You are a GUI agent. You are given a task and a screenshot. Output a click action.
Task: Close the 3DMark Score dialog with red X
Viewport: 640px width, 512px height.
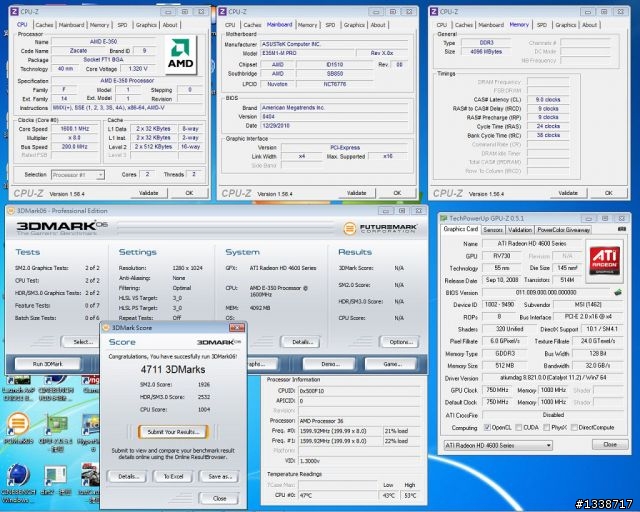pyautogui.click(x=237, y=327)
